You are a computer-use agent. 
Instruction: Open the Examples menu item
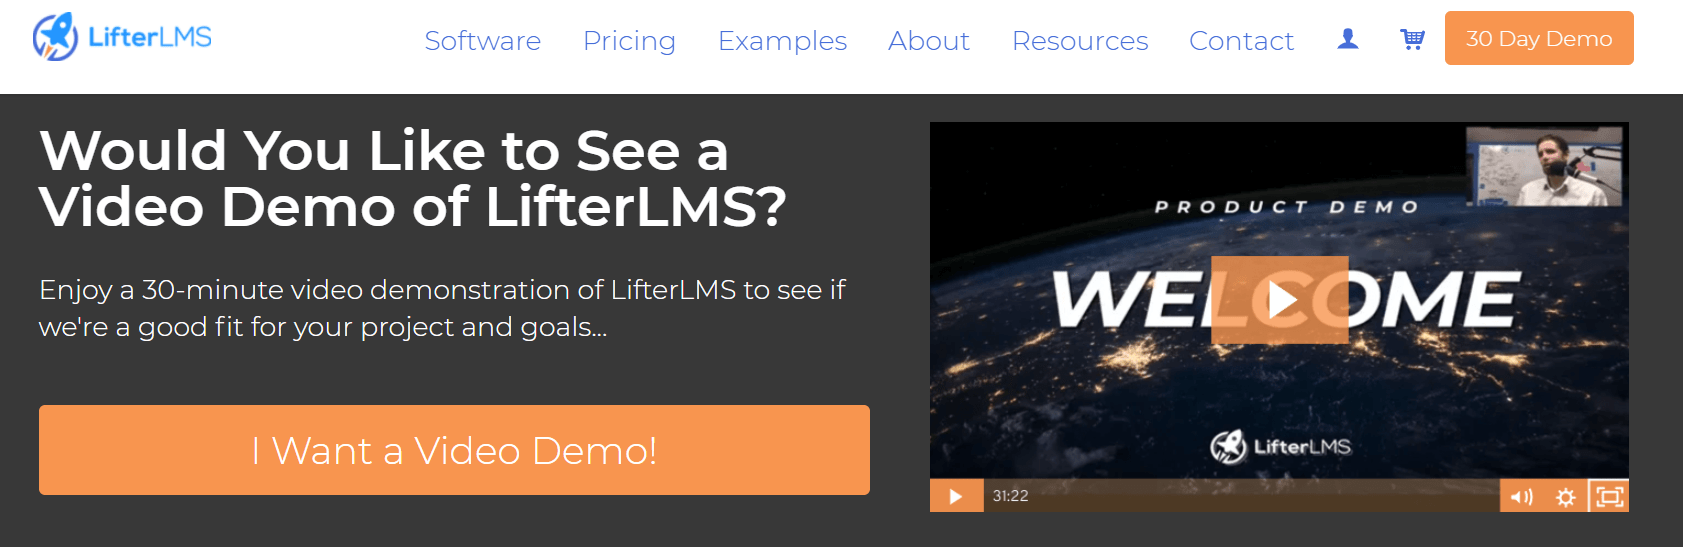click(783, 41)
